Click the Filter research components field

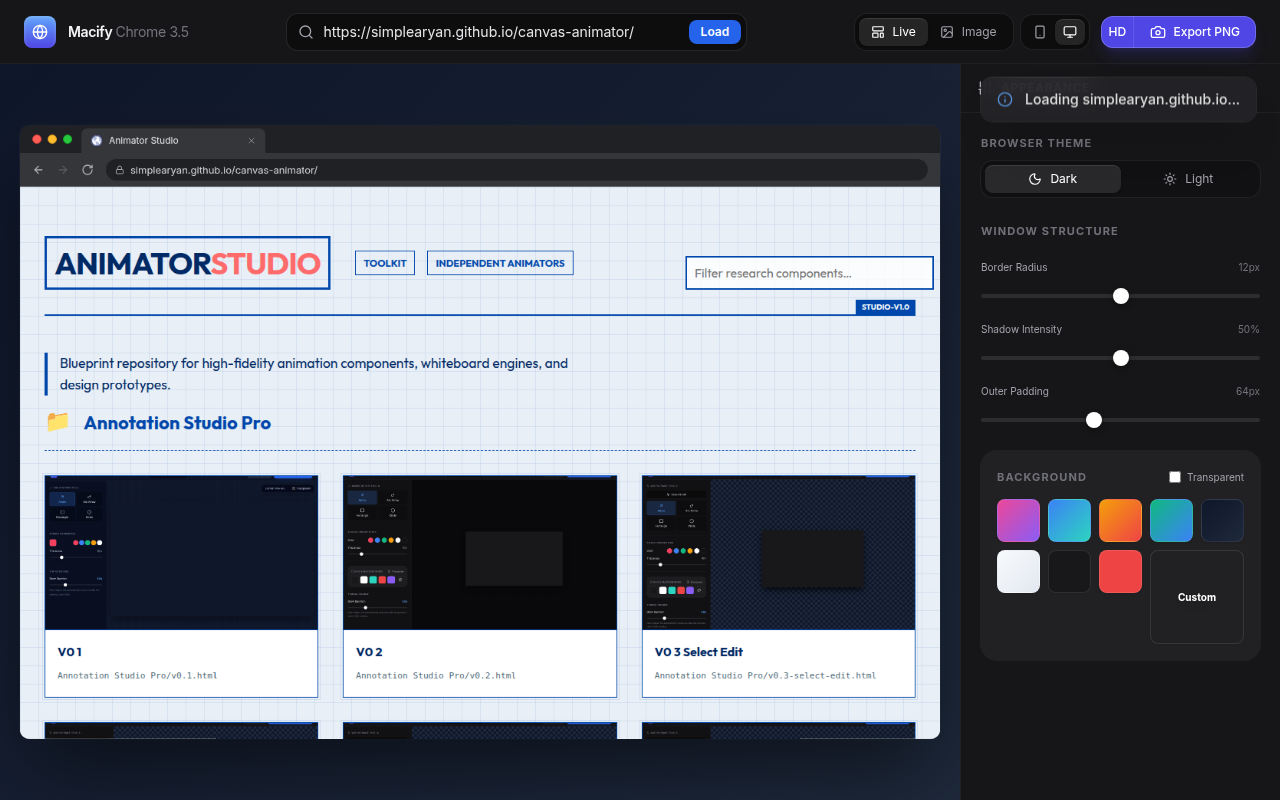[x=808, y=272]
